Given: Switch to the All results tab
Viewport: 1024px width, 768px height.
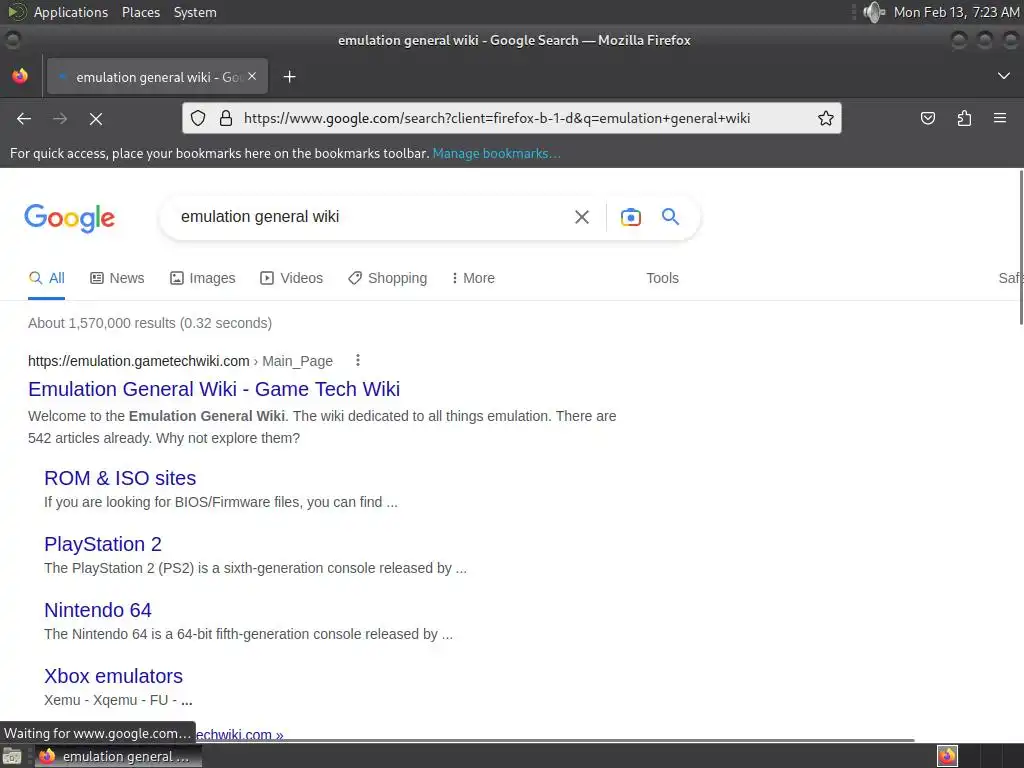Looking at the screenshot, I should coord(46,278).
